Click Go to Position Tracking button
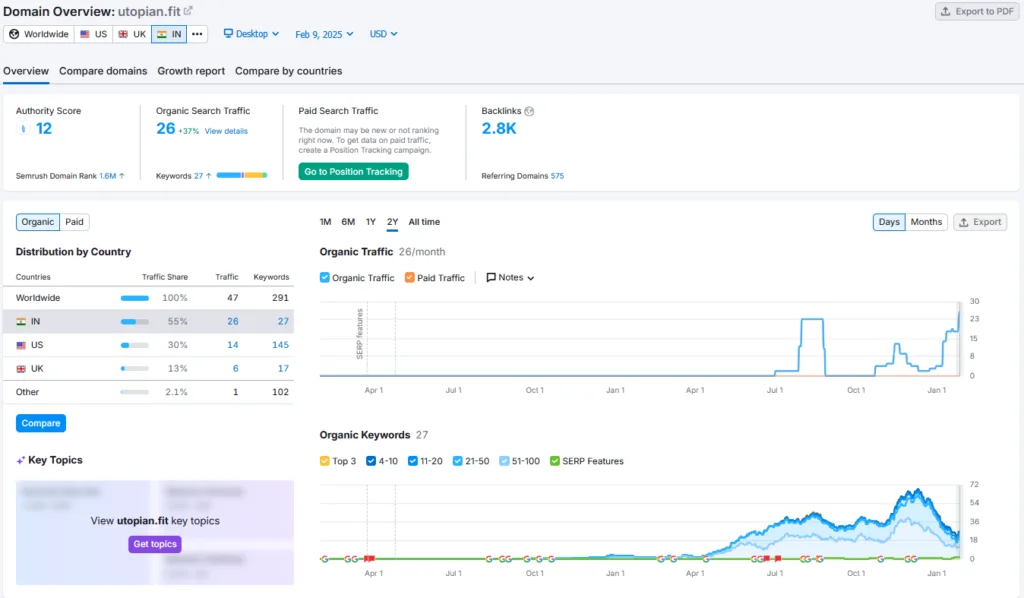 click(353, 172)
